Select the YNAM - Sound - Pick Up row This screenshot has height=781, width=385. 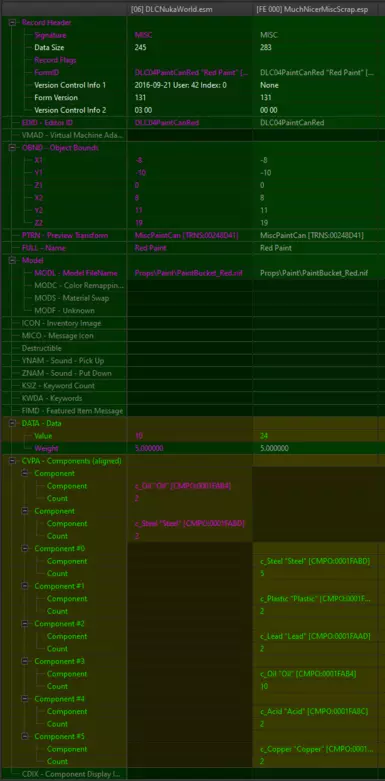click(192, 361)
